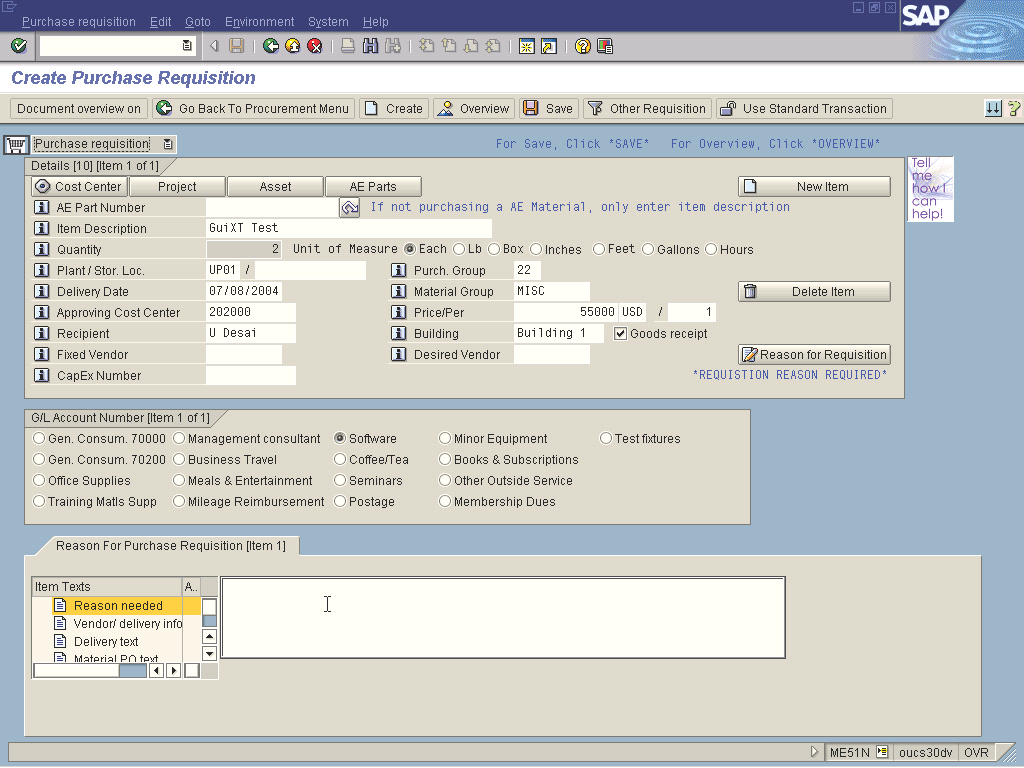Click the shopping cart icon beside Purchase requisition
This screenshot has height=768, width=1024.
(15, 145)
